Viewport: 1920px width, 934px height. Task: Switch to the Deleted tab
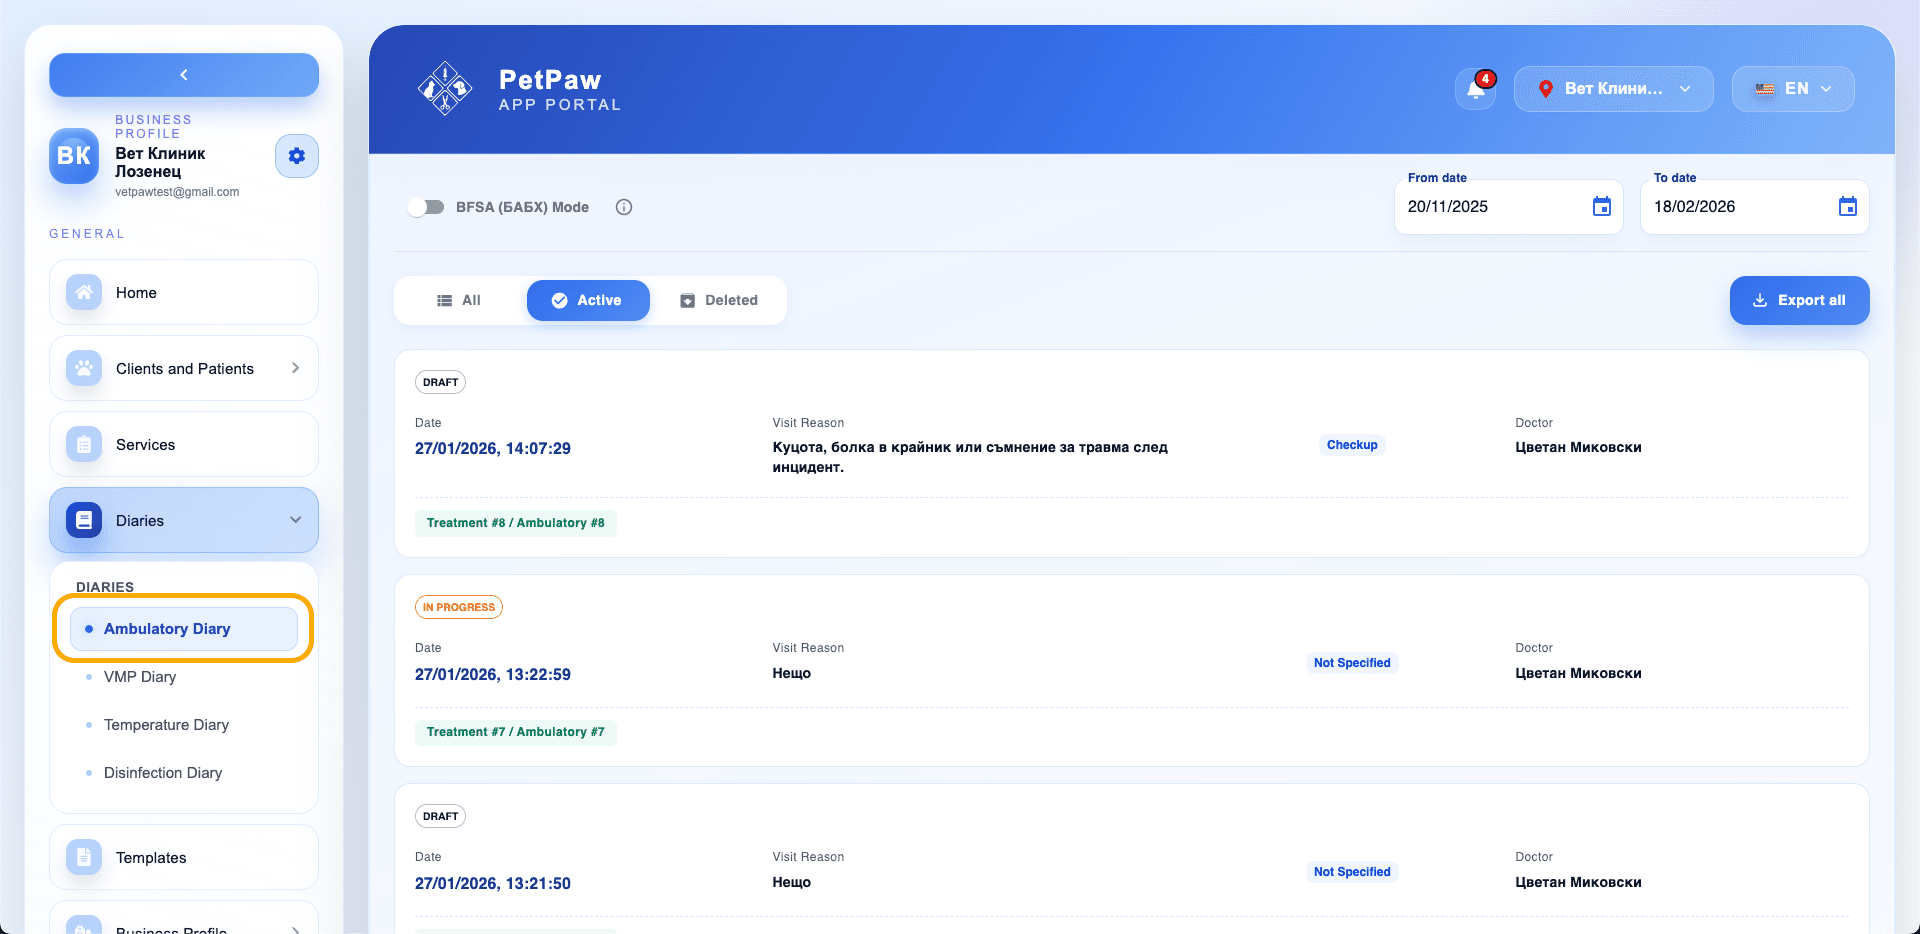[x=719, y=300]
